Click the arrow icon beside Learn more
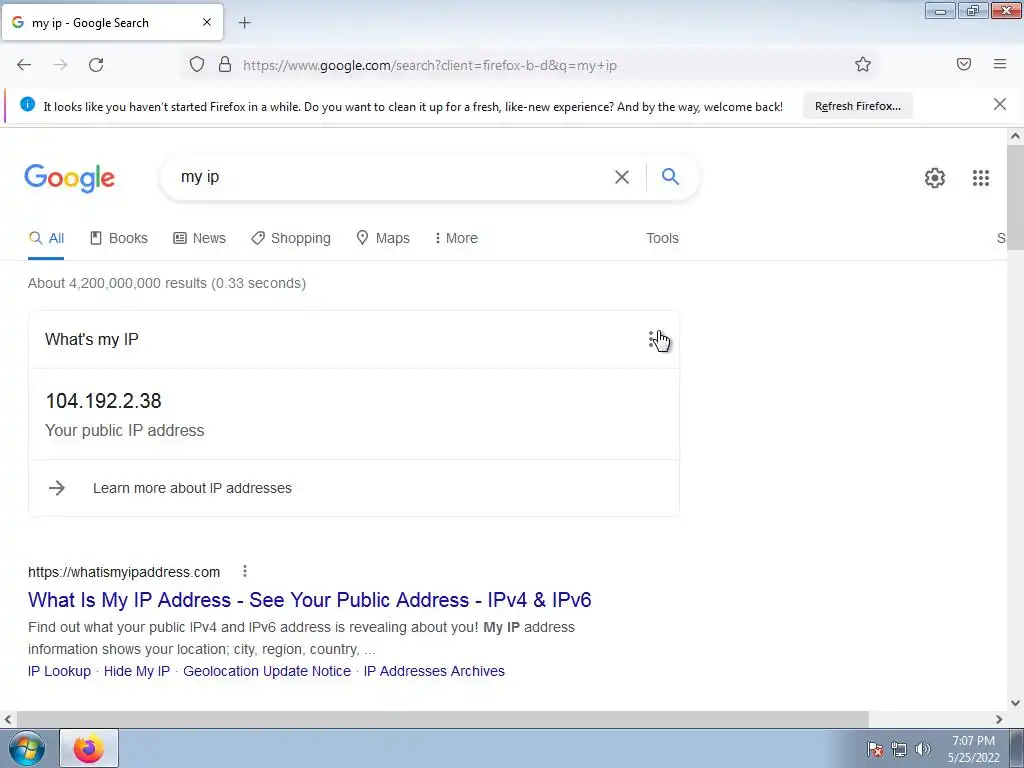 pyautogui.click(x=57, y=488)
